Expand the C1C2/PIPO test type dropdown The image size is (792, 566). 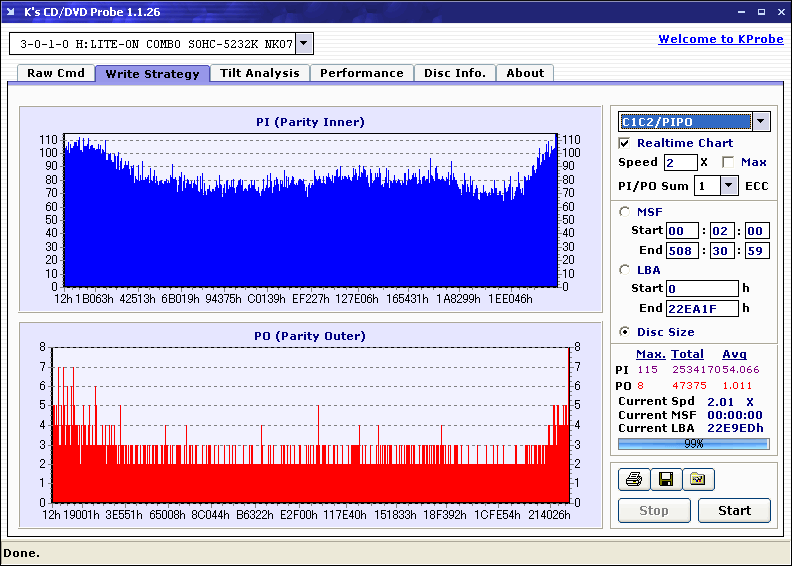[x=760, y=122]
